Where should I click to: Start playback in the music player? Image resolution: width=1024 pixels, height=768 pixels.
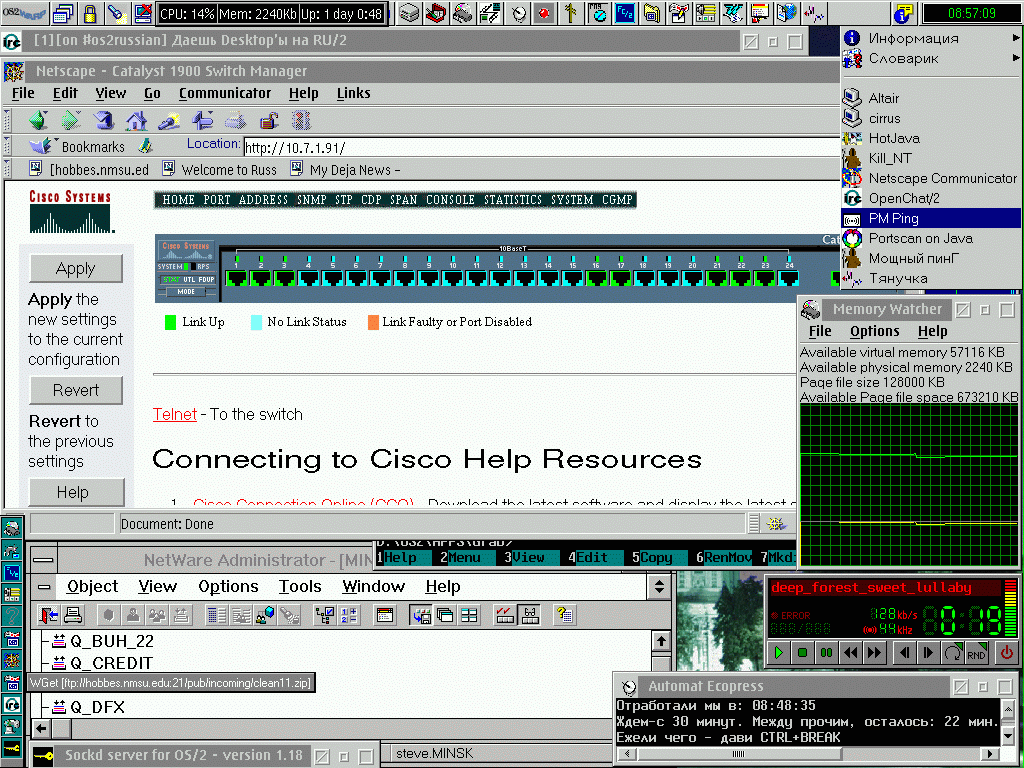(x=778, y=652)
